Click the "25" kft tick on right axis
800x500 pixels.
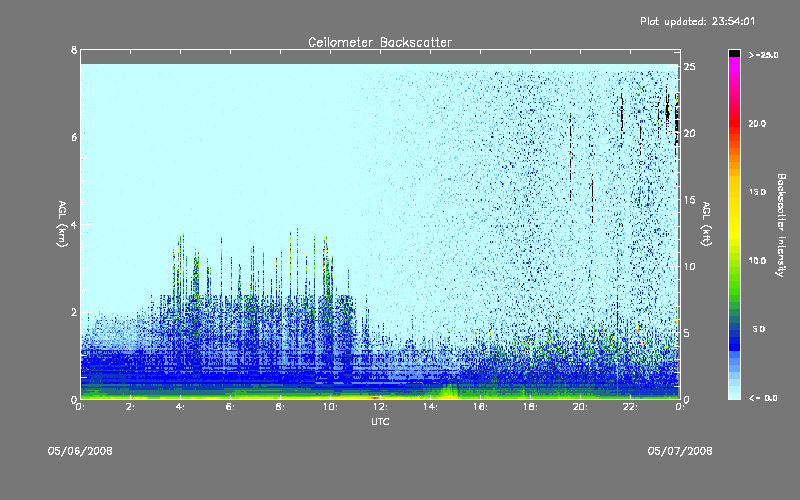(690, 67)
